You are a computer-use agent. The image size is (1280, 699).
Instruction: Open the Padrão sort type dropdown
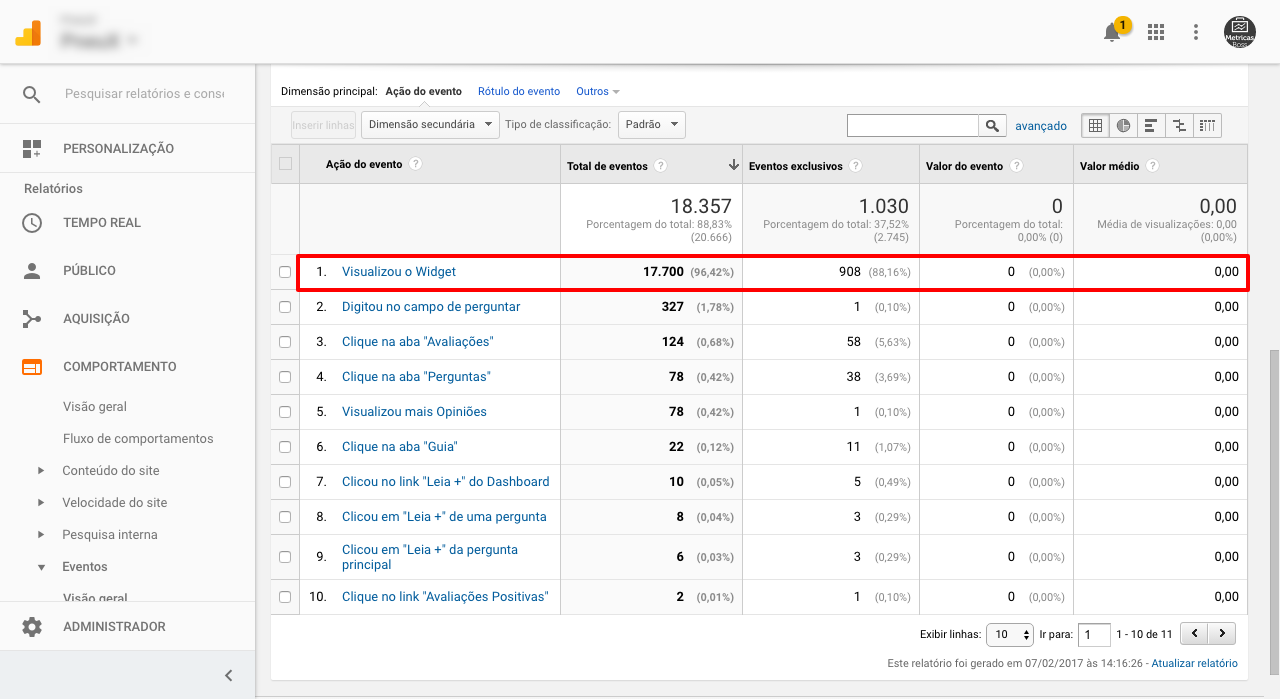tap(651, 125)
